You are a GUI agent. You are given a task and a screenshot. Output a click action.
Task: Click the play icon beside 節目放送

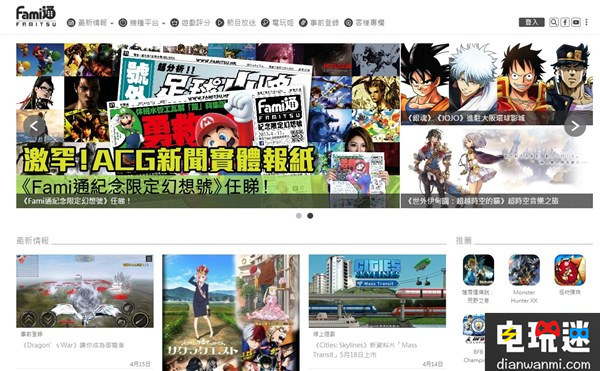click(x=220, y=23)
